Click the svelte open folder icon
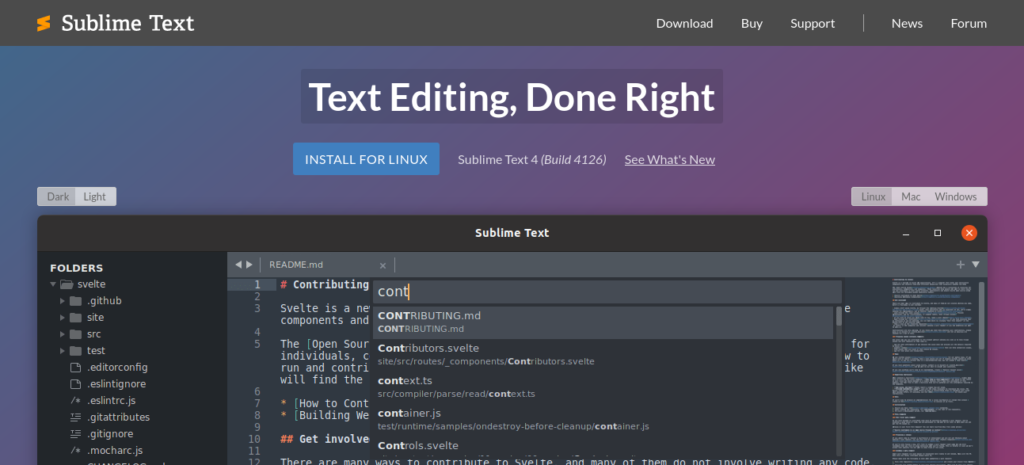1024x465 pixels. [66, 284]
